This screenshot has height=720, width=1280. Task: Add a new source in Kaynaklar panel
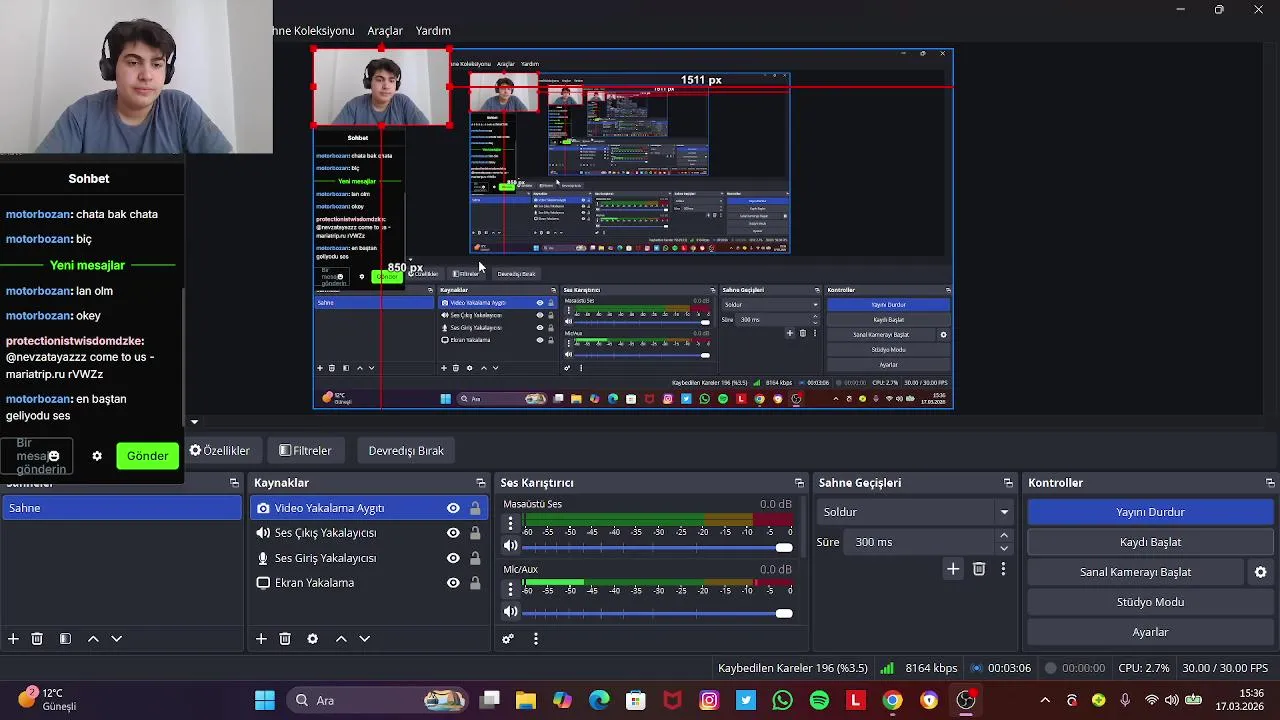coord(261,639)
